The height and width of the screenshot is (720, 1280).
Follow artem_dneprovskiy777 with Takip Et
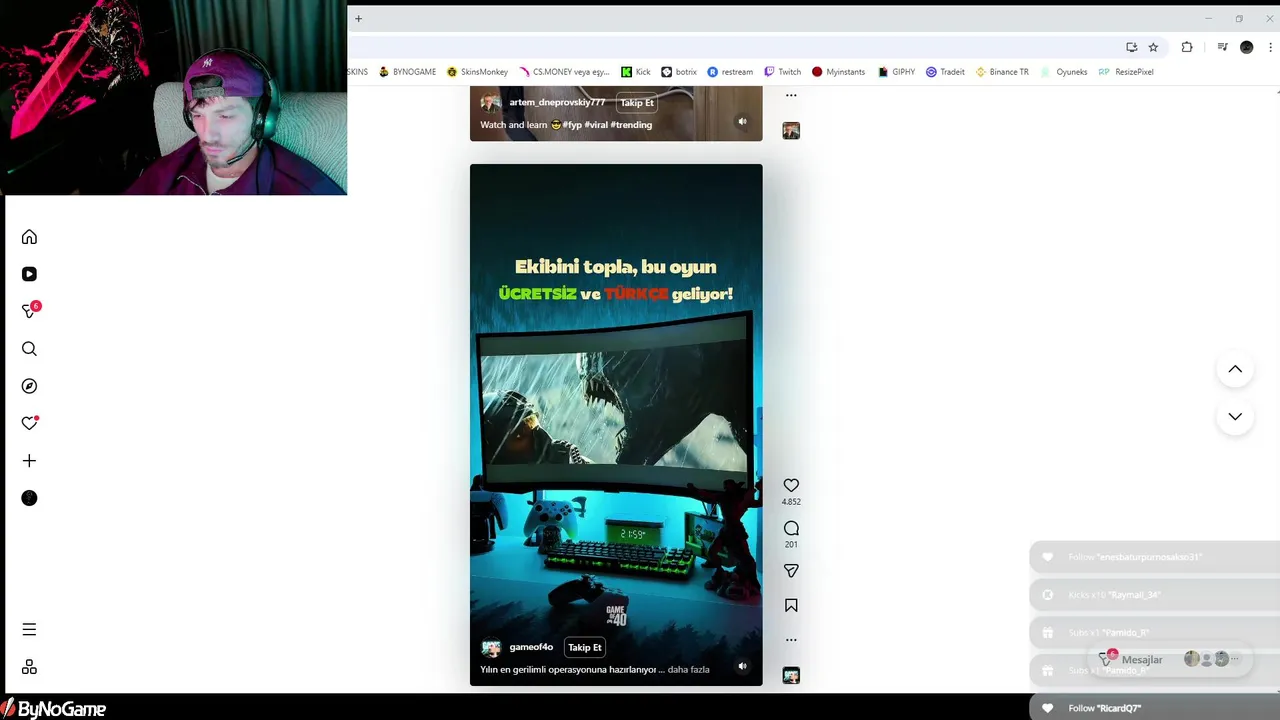pyautogui.click(x=637, y=103)
